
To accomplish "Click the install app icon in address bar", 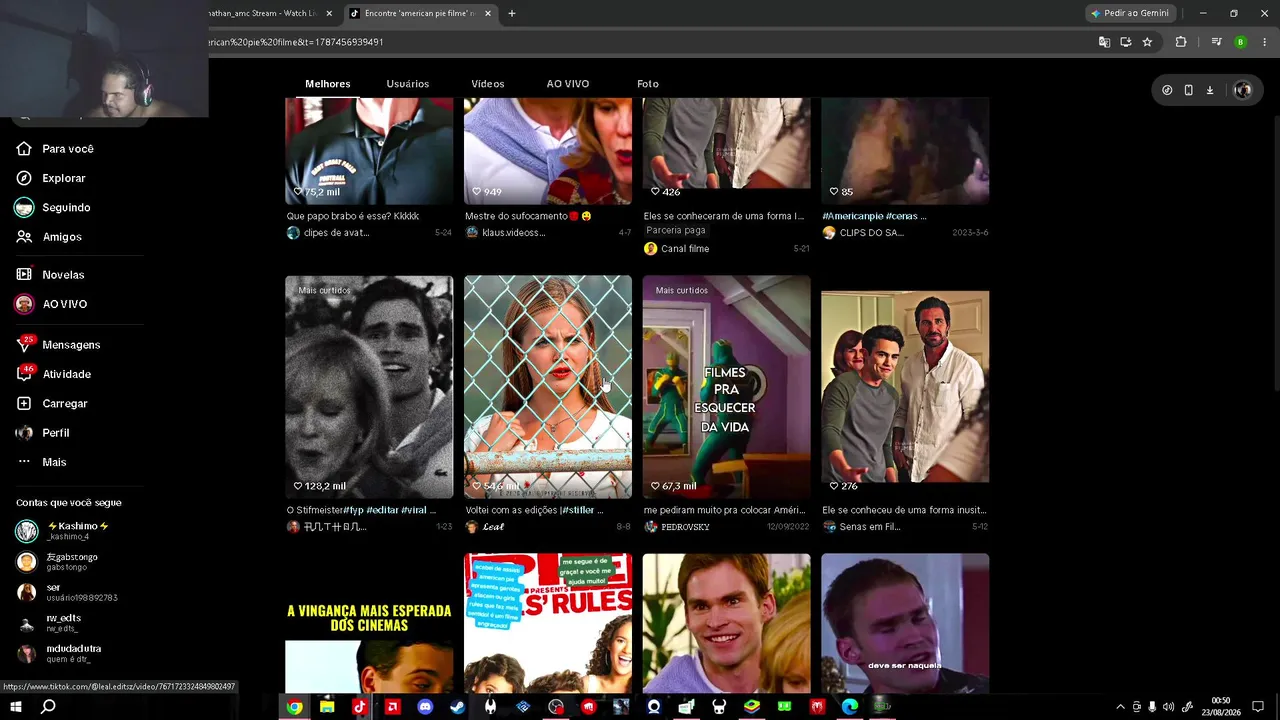I will [x=1126, y=42].
